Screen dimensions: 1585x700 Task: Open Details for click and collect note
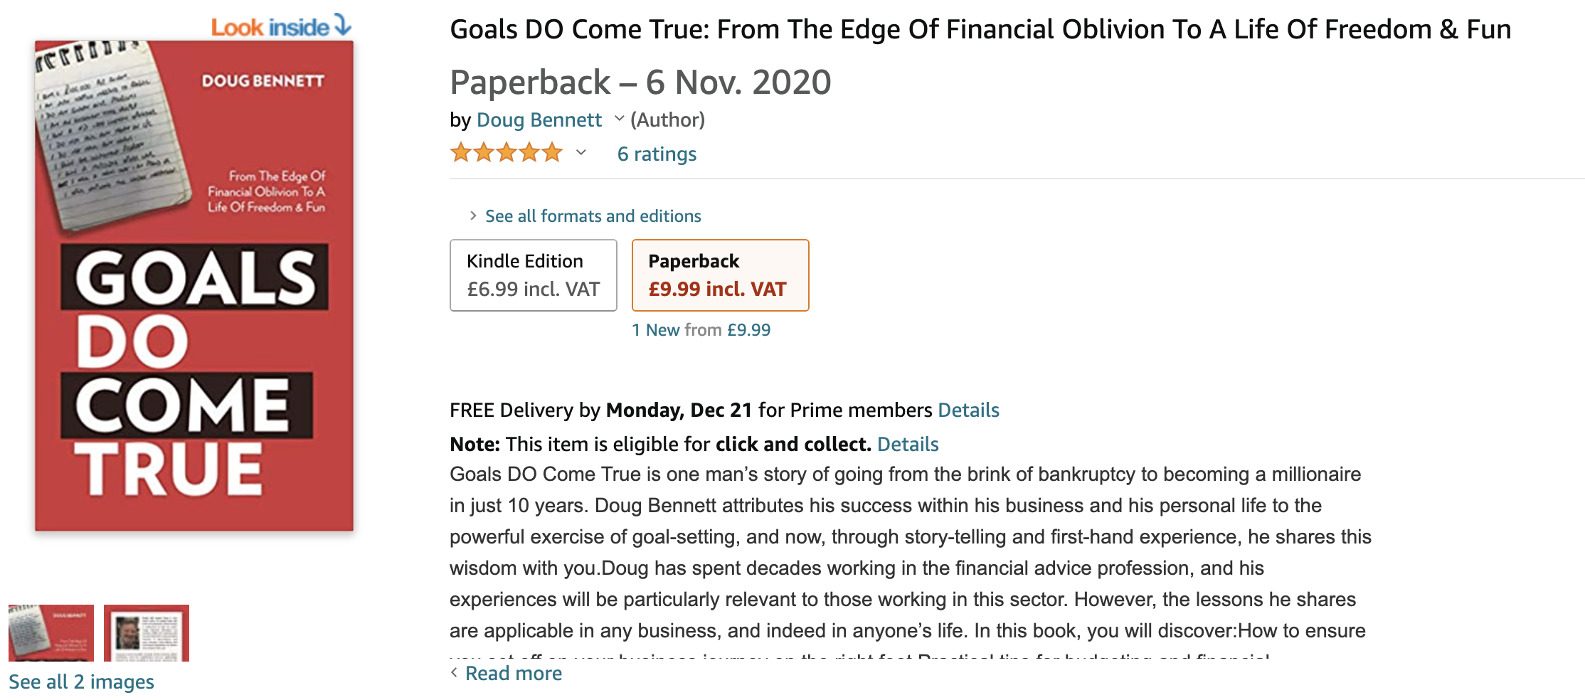pos(907,444)
